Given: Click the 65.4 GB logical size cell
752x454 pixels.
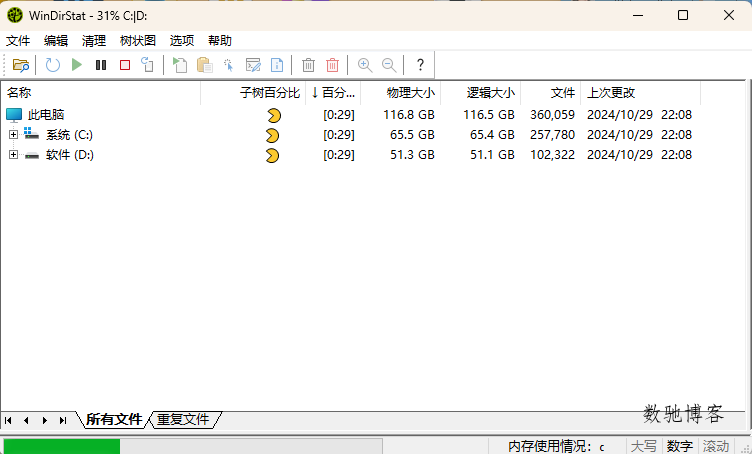Looking at the screenshot, I should (492, 135).
